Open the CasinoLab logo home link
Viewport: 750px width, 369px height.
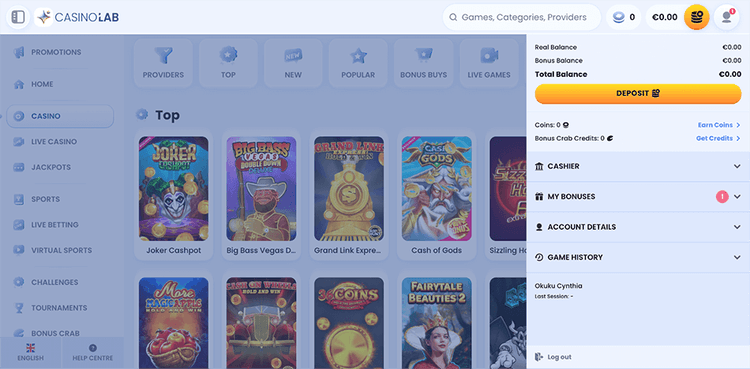[x=77, y=17]
